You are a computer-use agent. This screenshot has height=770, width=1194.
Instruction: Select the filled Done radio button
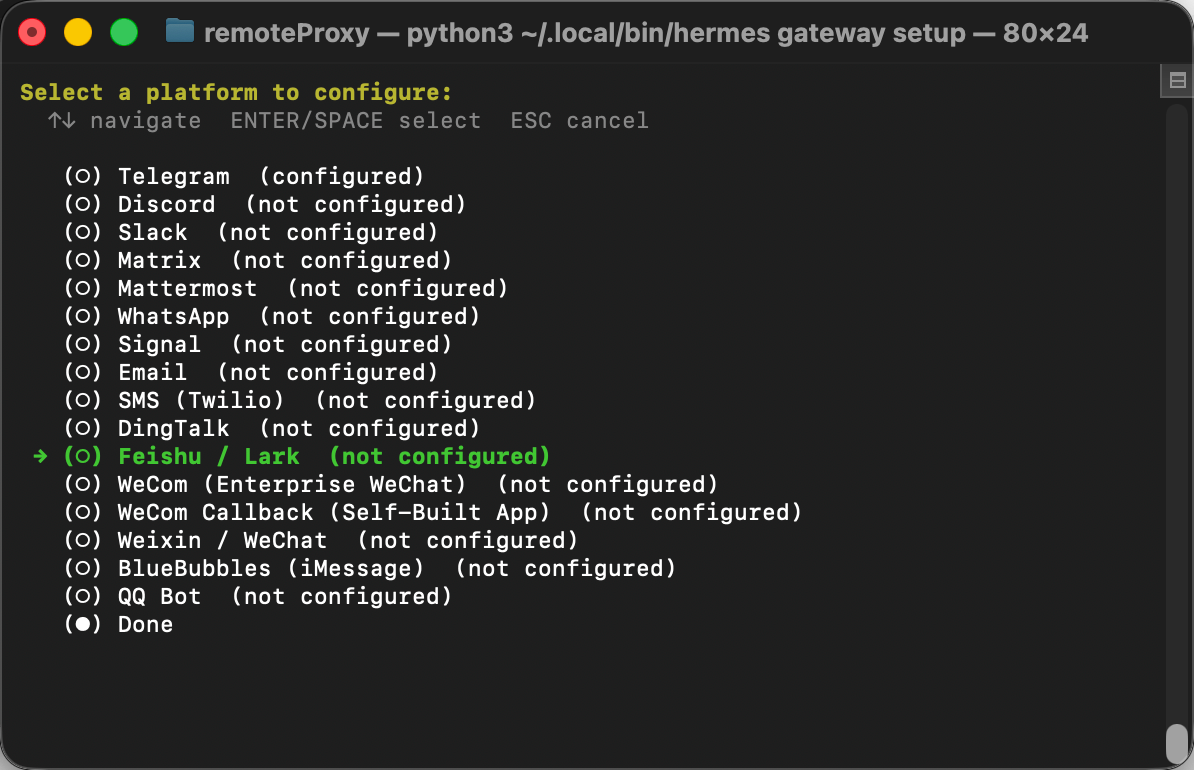83,625
